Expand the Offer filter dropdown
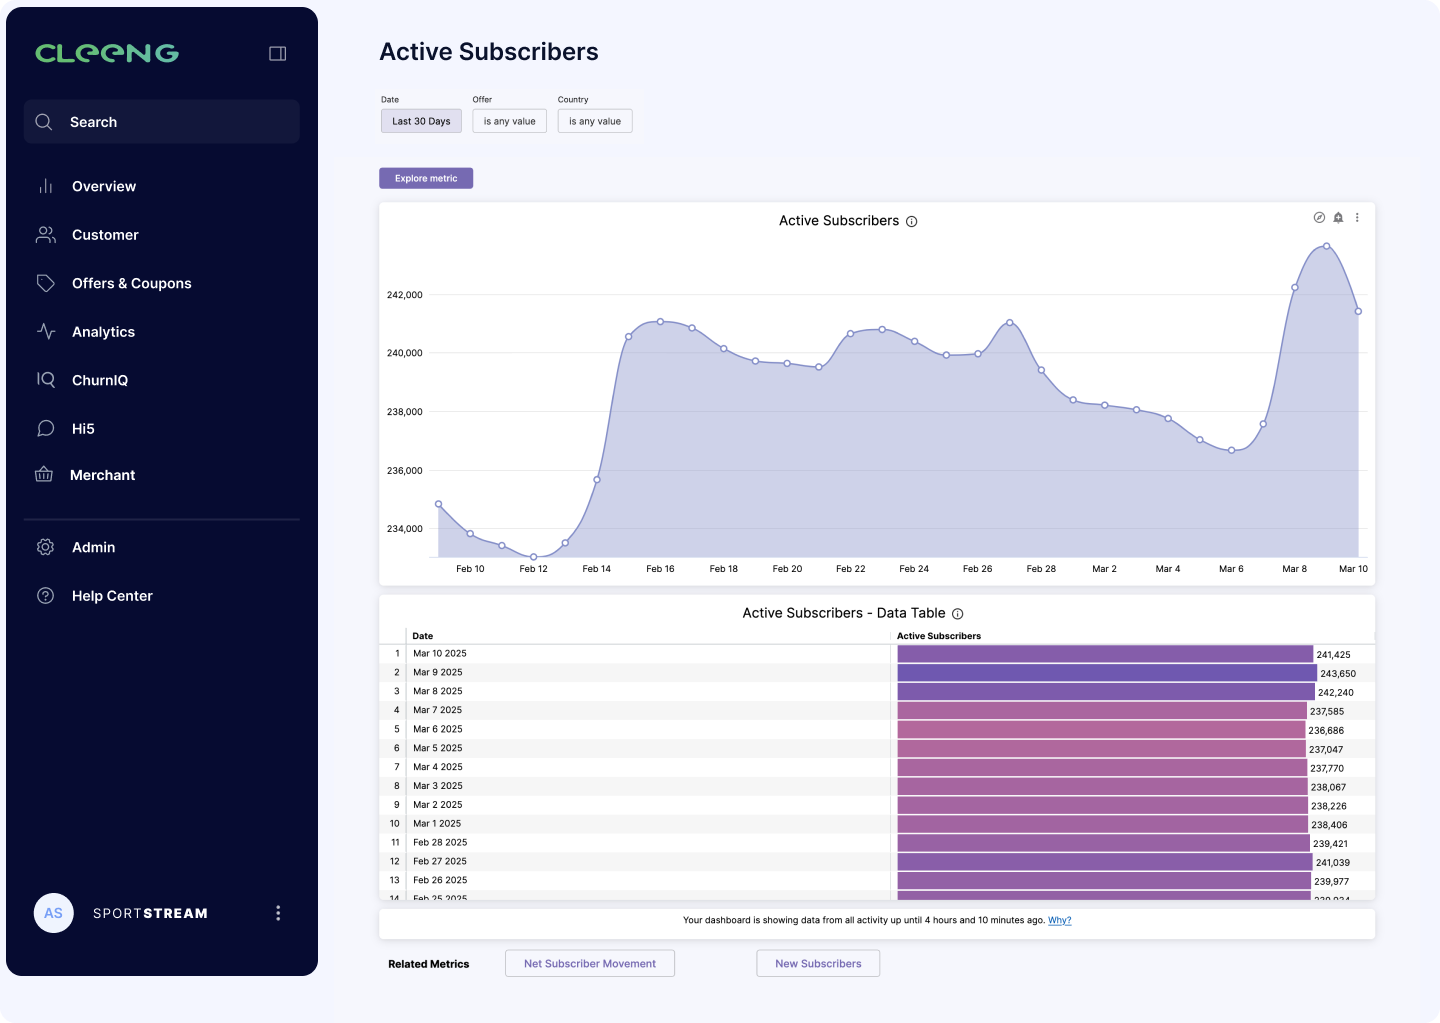 pyautogui.click(x=509, y=121)
